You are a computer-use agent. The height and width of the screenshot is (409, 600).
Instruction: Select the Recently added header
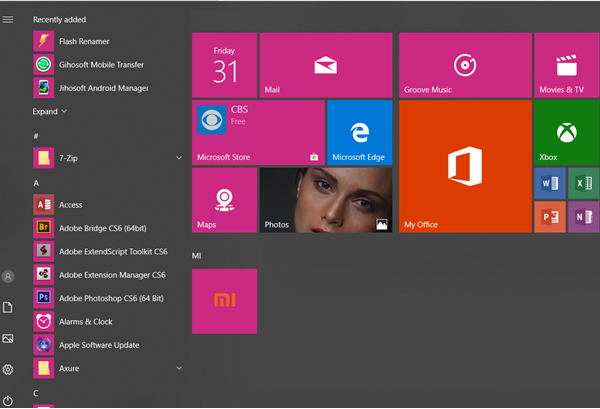(x=59, y=20)
